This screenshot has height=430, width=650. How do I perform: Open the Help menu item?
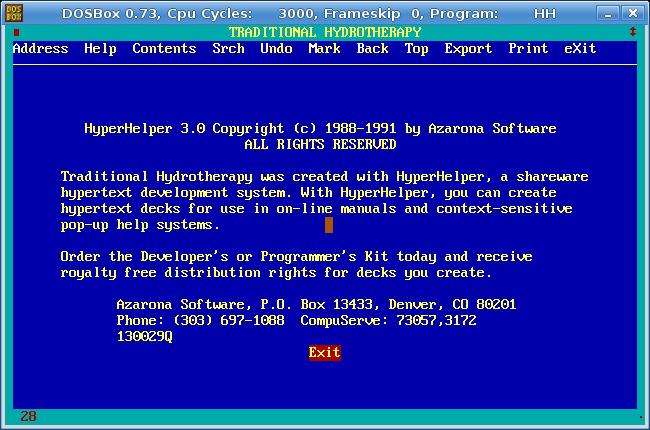pos(100,49)
